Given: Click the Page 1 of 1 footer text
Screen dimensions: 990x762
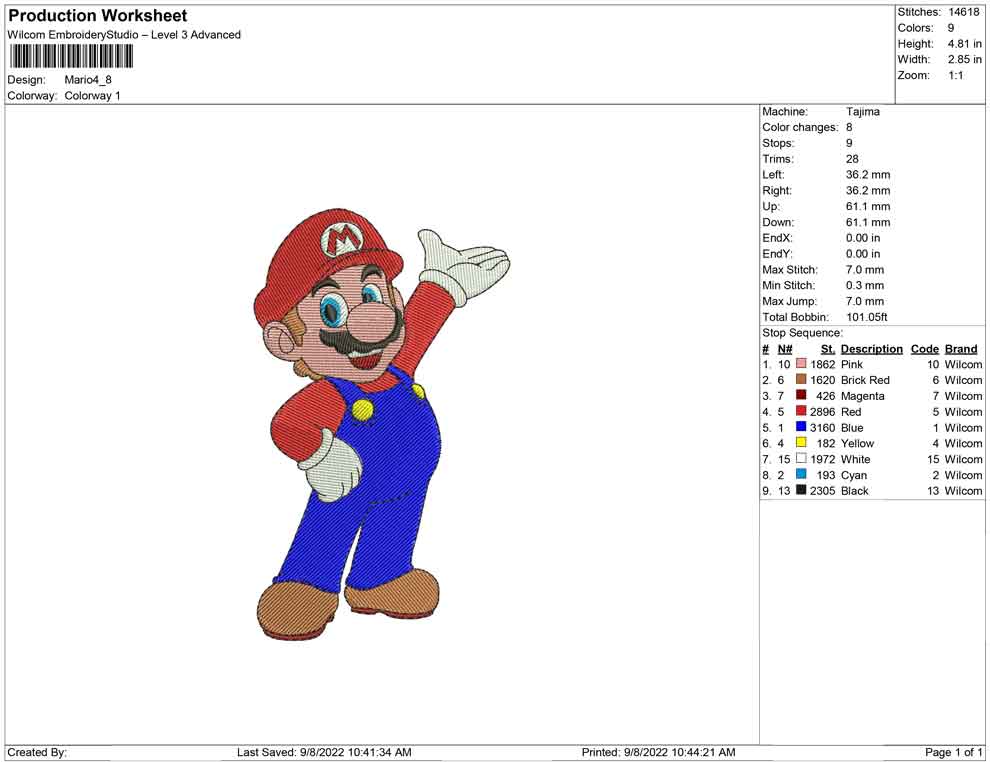Looking at the screenshot, I should pos(954,752).
